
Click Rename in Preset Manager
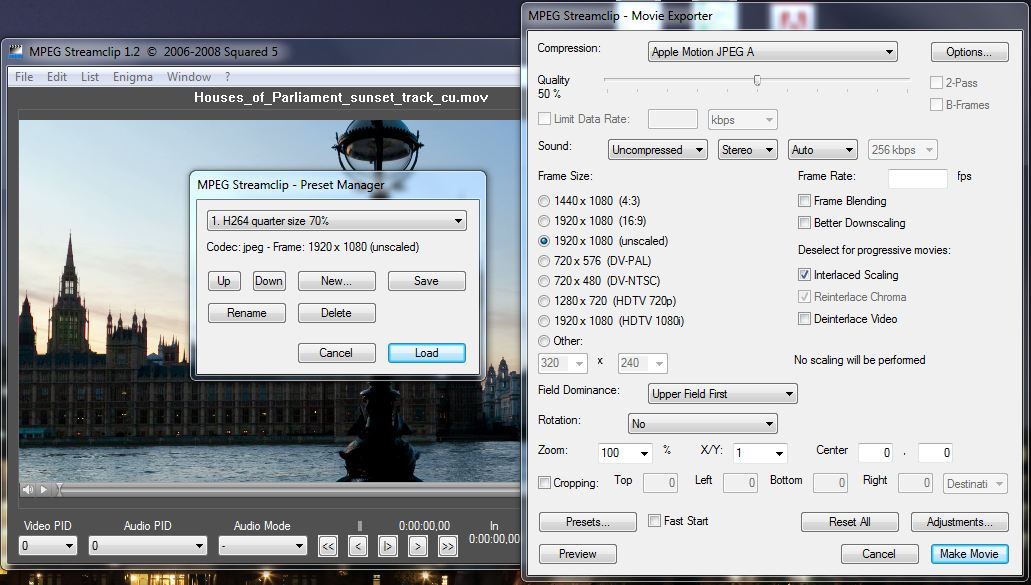pyautogui.click(x=247, y=313)
